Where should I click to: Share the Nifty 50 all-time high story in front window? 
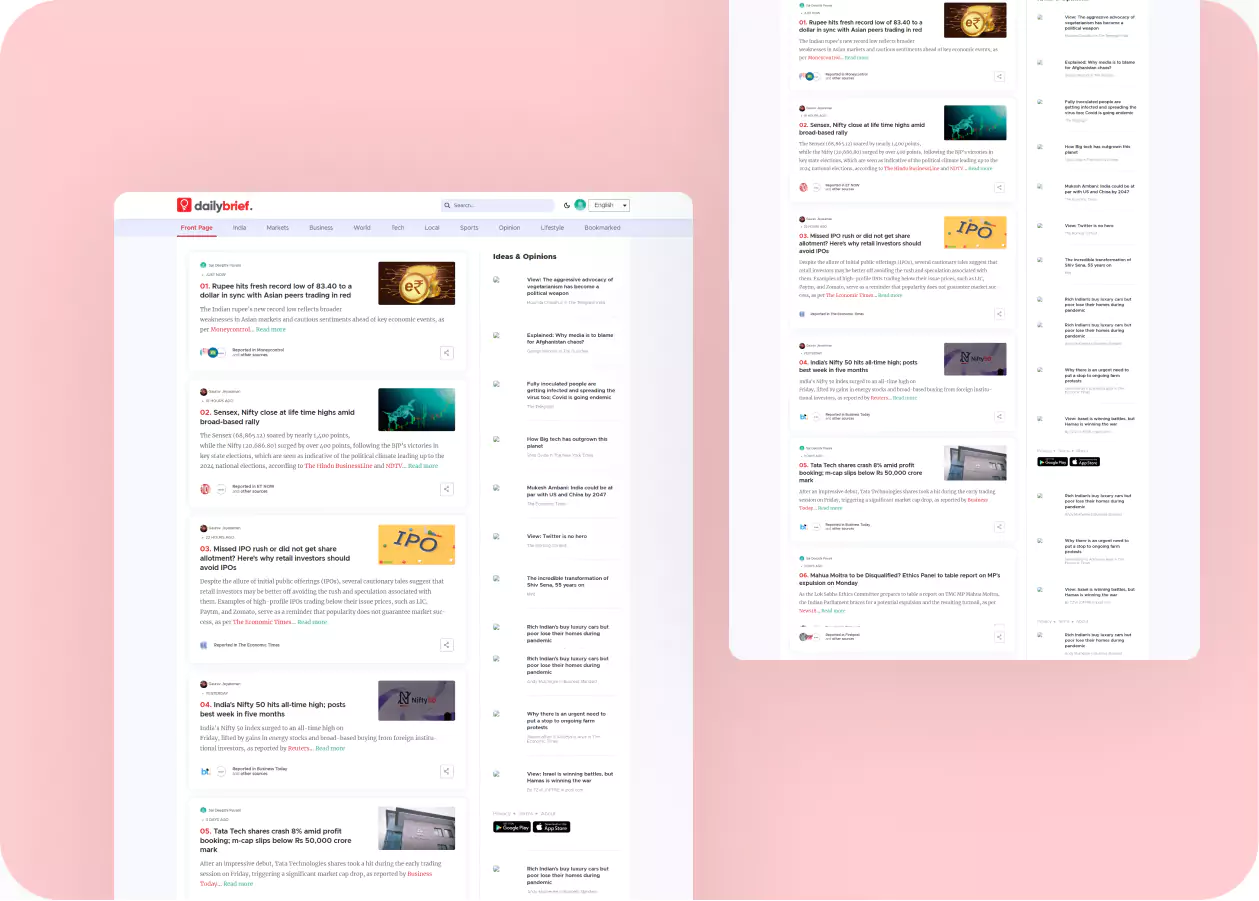pos(447,771)
